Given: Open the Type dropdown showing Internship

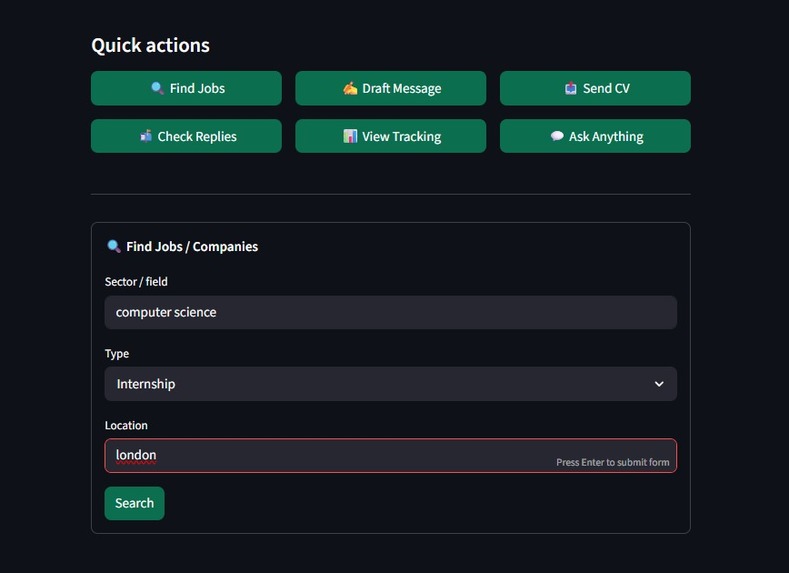Looking at the screenshot, I should pyautogui.click(x=390, y=384).
